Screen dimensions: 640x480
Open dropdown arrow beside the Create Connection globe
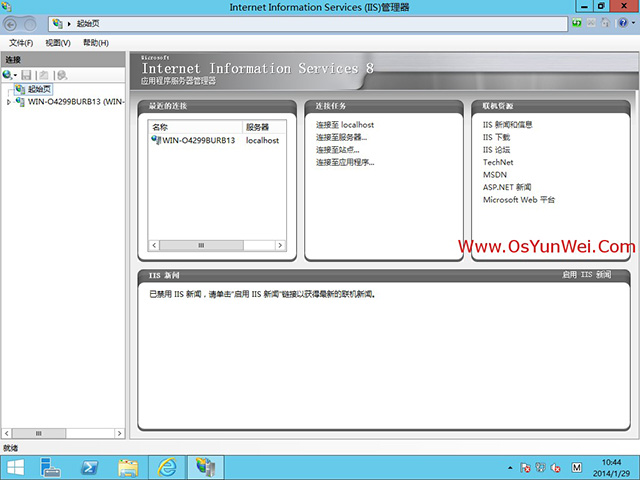click(x=16, y=75)
